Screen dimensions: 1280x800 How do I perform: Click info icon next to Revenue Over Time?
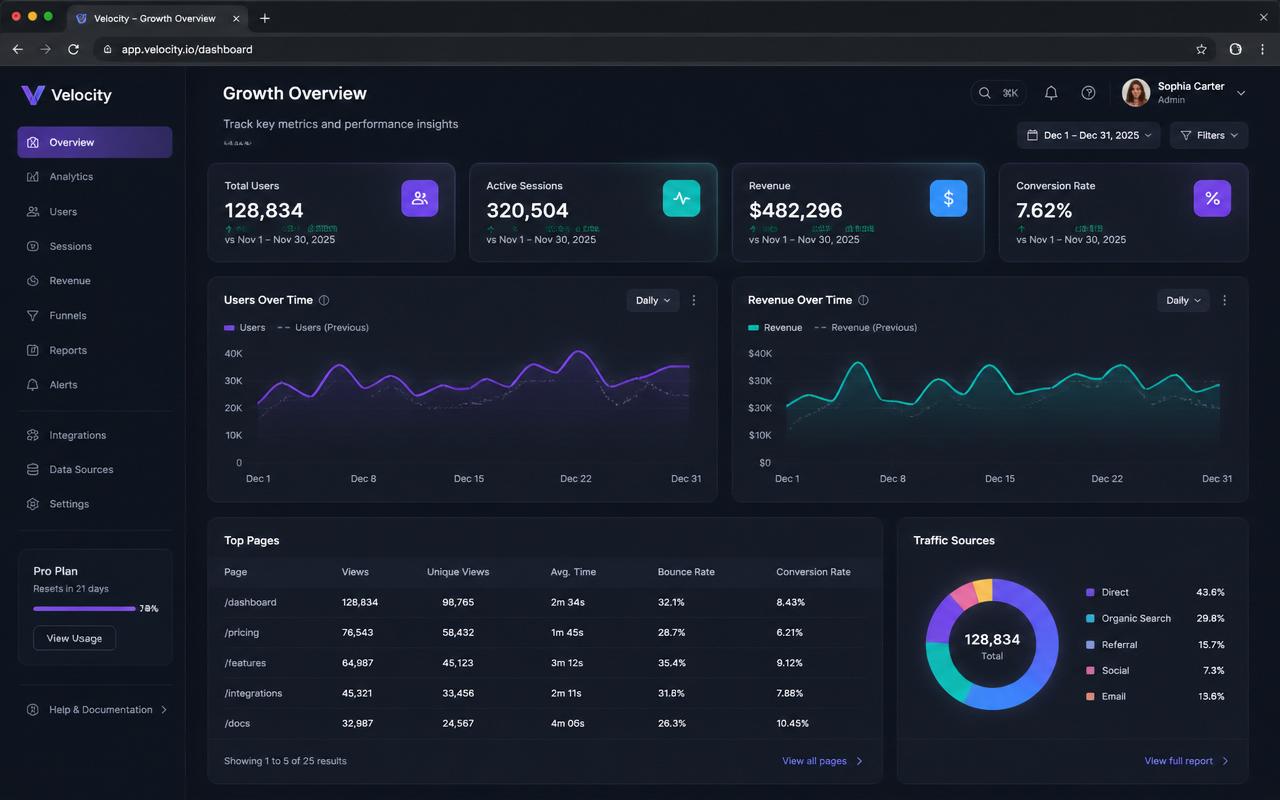[863, 300]
